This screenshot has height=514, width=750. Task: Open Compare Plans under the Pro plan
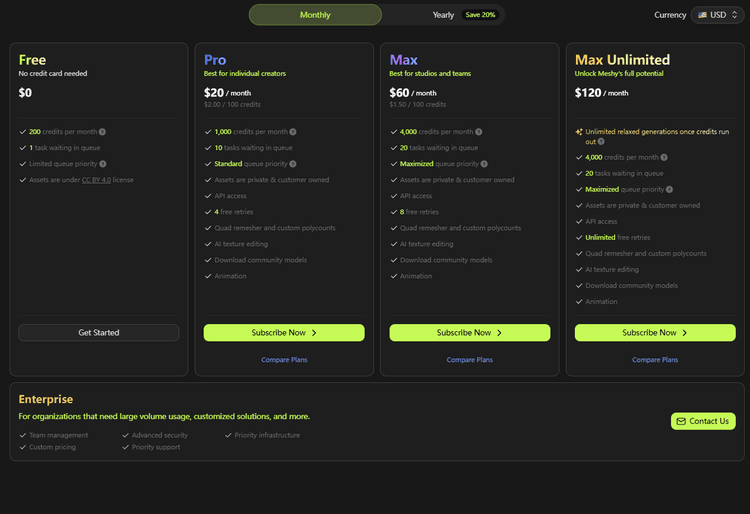[284, 360]
